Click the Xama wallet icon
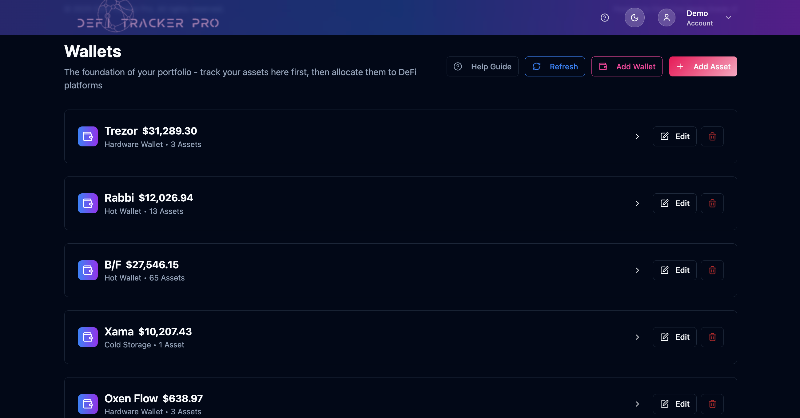800x418 pixels. [88, 337]
